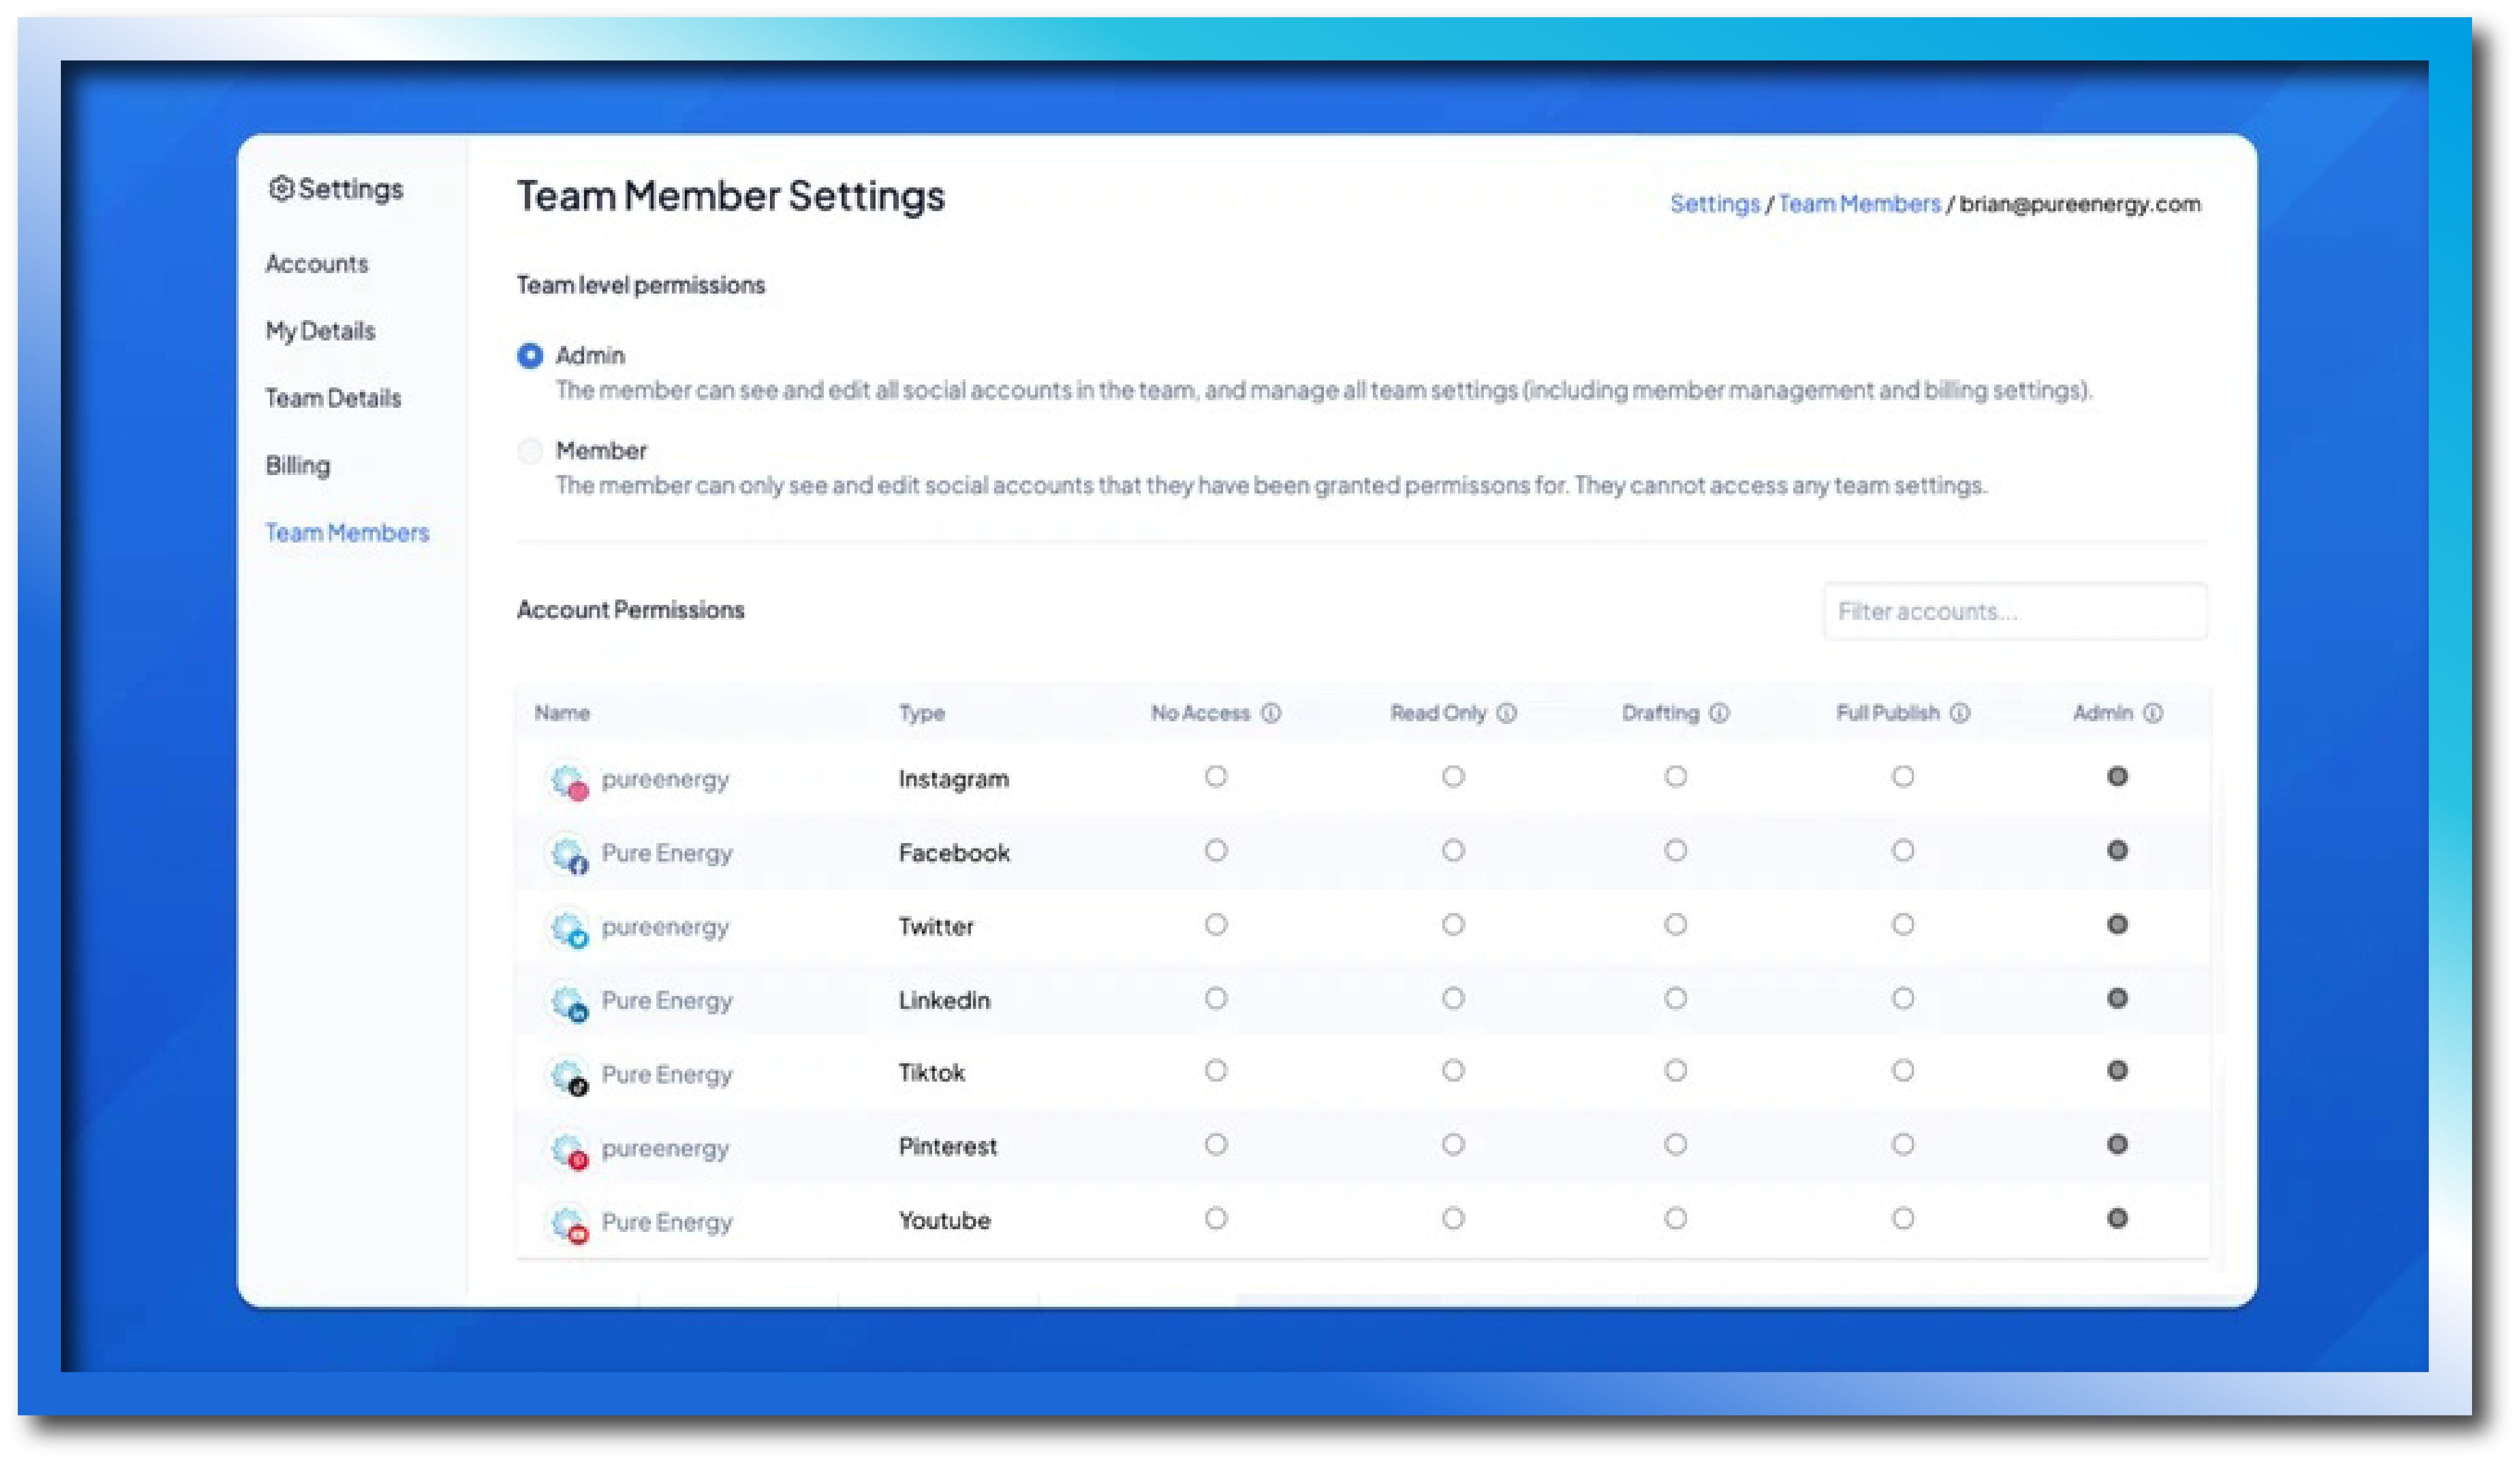The image size is (2520, 1463).
Task: Set Facebook account to Full Publish
Action: pyautogui.click(x=1902, y=850)
